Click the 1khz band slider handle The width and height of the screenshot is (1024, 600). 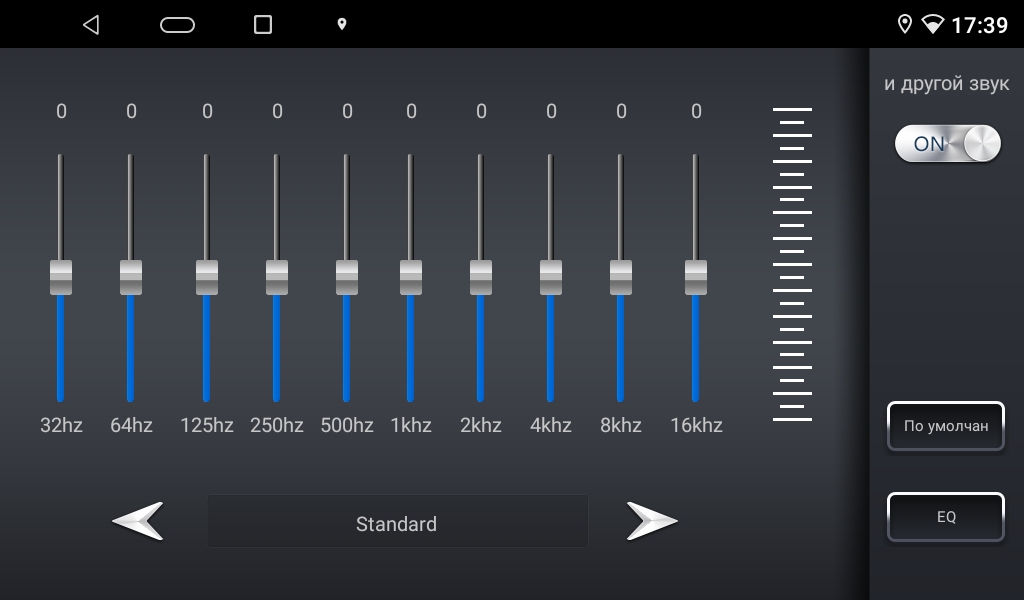pyautogui.click(x=411, y=277)
